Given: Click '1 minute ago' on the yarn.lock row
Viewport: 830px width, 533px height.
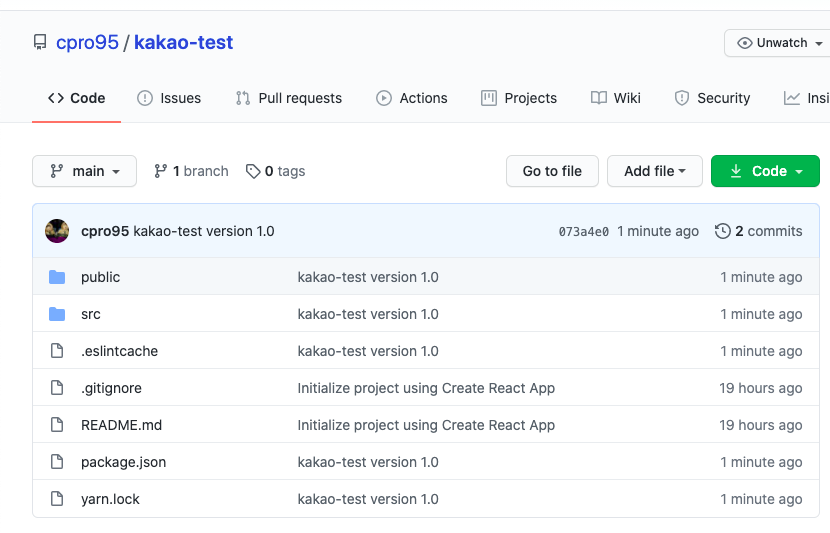Looking at the screenshot, I should pos(761,499).
